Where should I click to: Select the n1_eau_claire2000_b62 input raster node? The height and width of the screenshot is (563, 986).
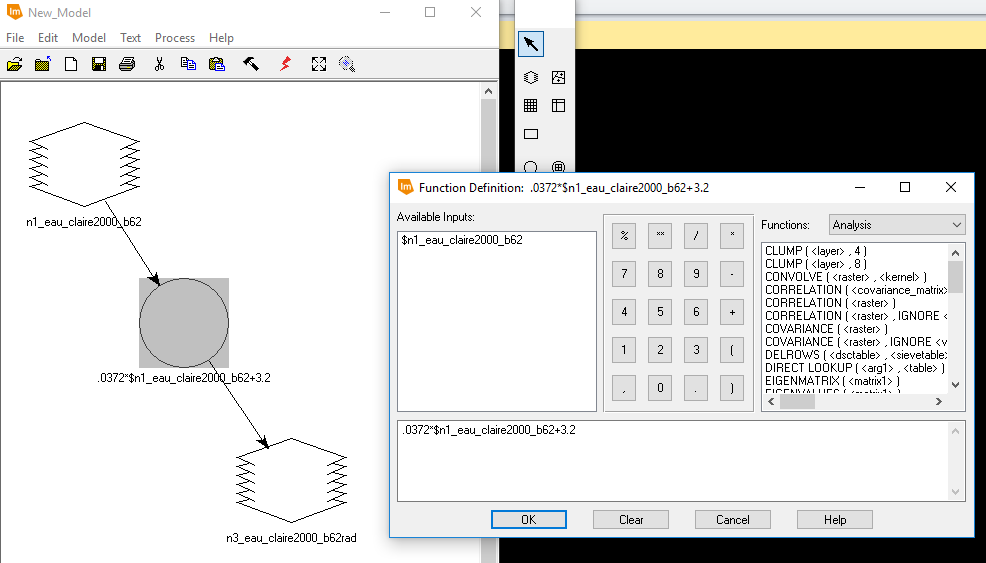(x=84, y=164)
